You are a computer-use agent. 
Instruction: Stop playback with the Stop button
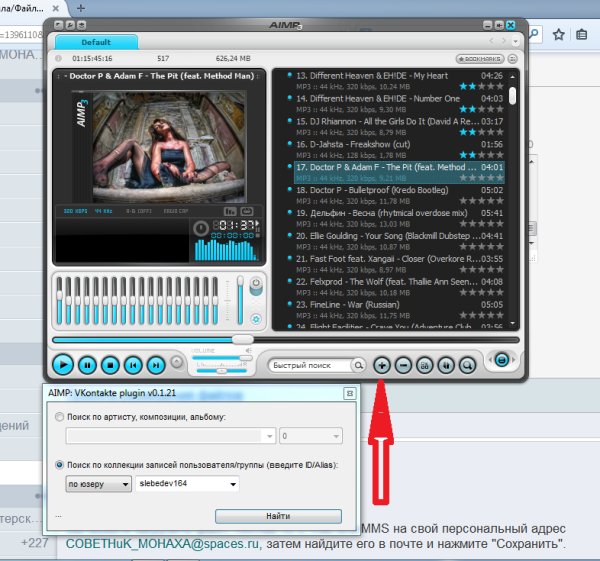(110, 365)
